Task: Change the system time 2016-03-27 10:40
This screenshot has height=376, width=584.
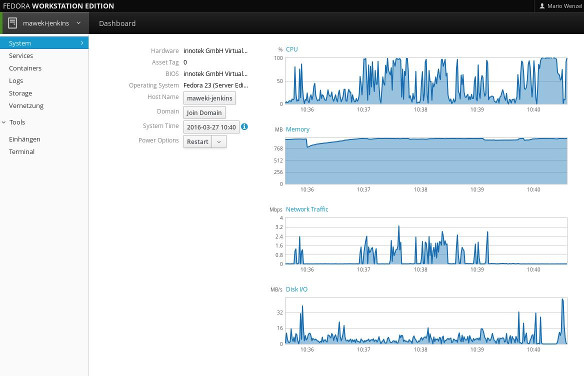Action: pyautogui.click(x=211, y=127)
